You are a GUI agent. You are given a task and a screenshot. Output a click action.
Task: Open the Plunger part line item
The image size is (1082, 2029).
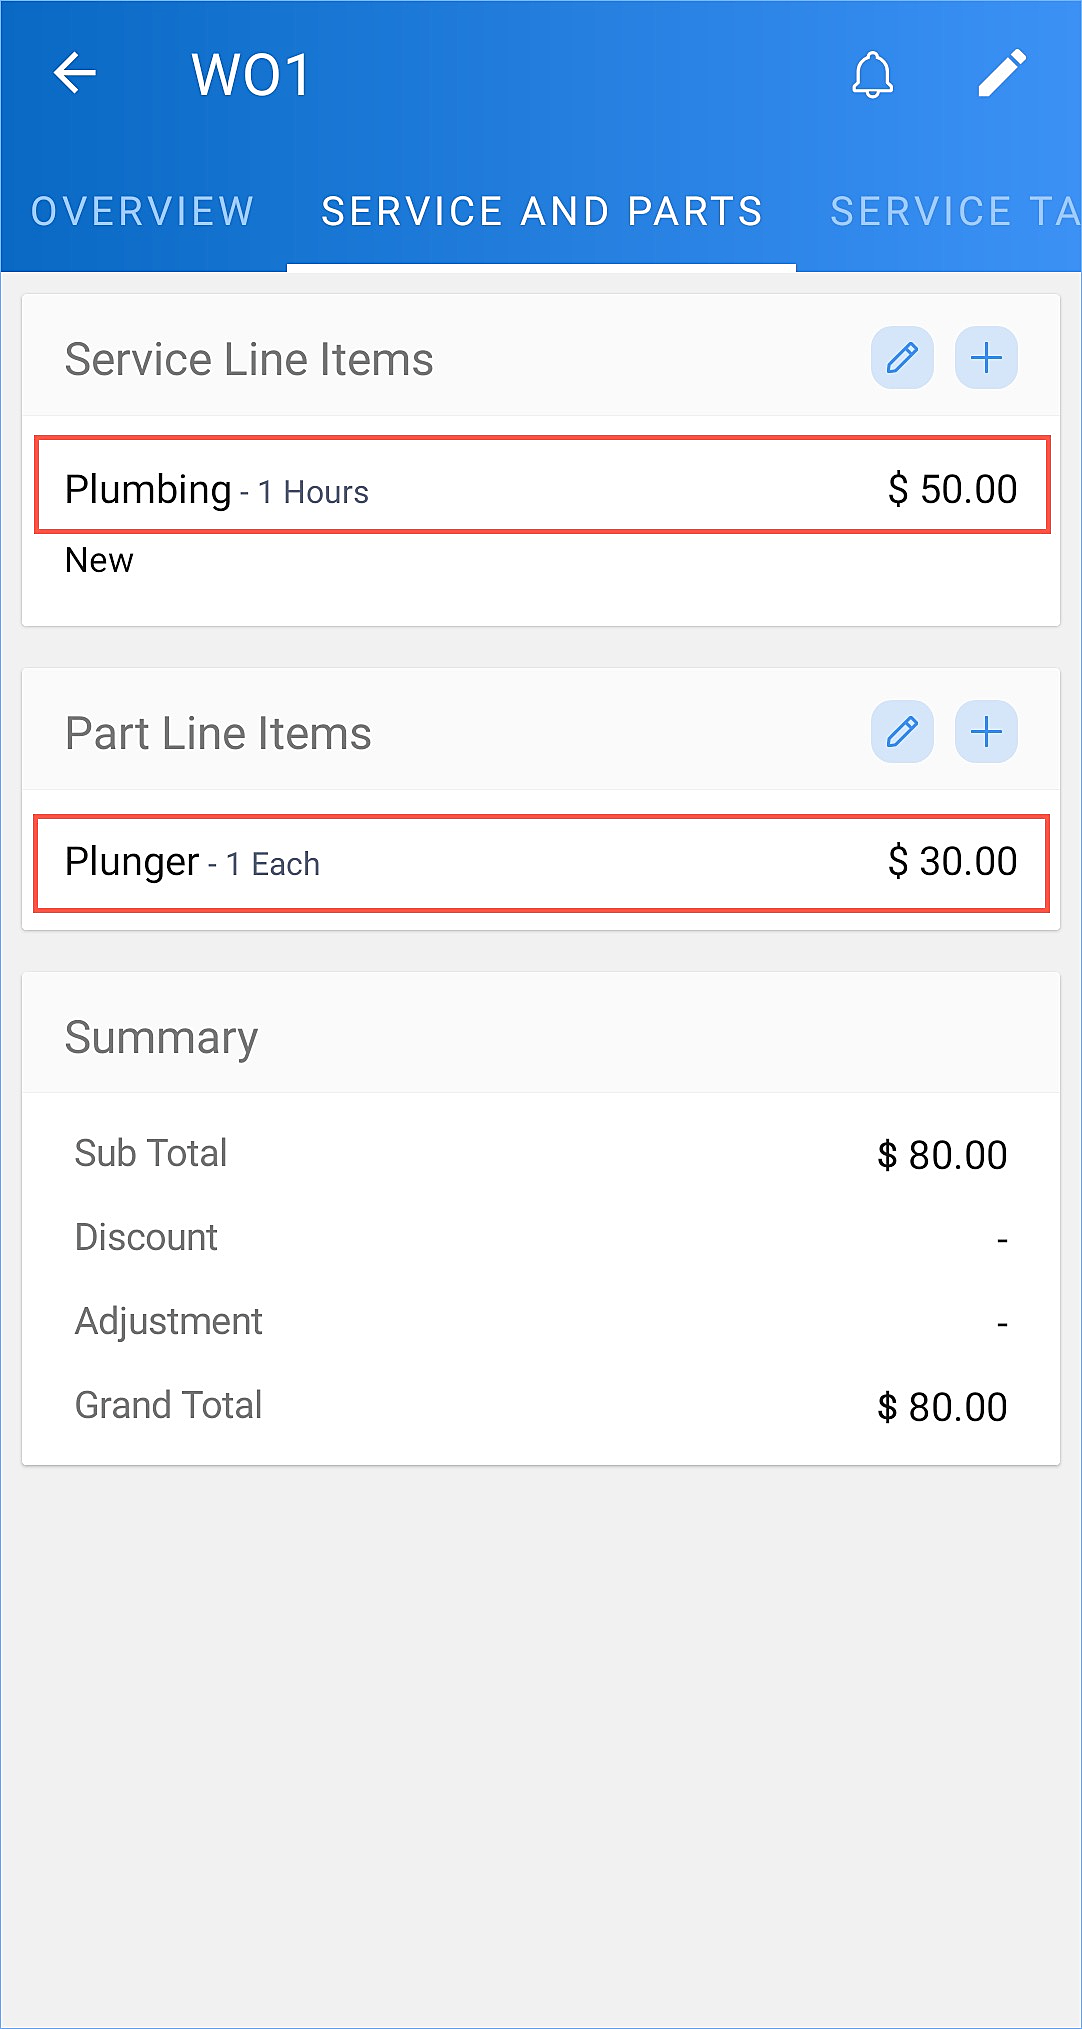542,863
